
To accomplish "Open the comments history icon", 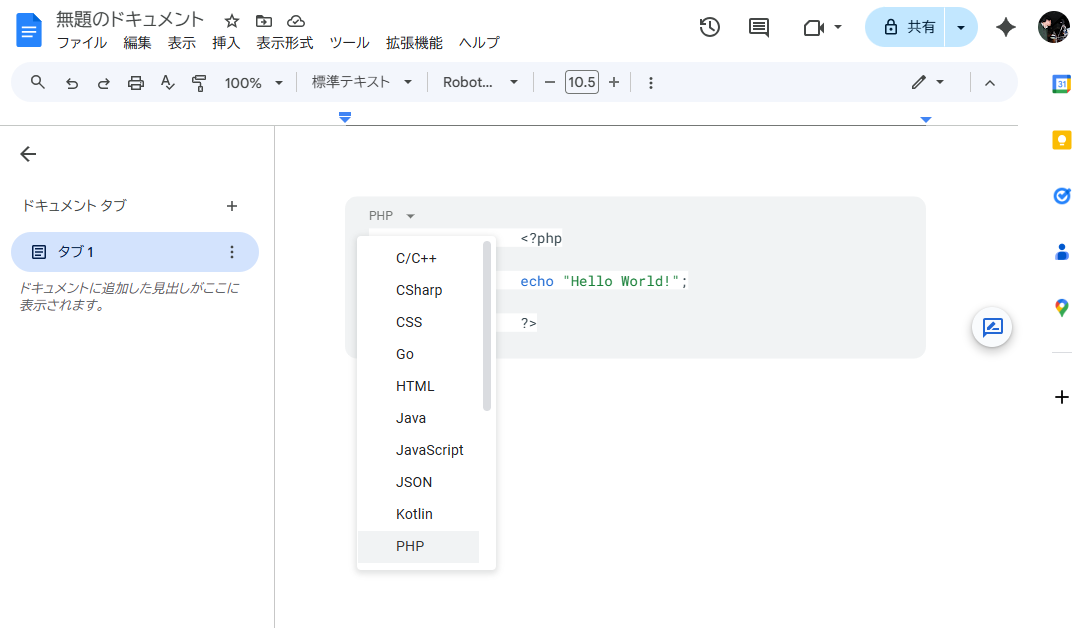I will coord(759,27).
